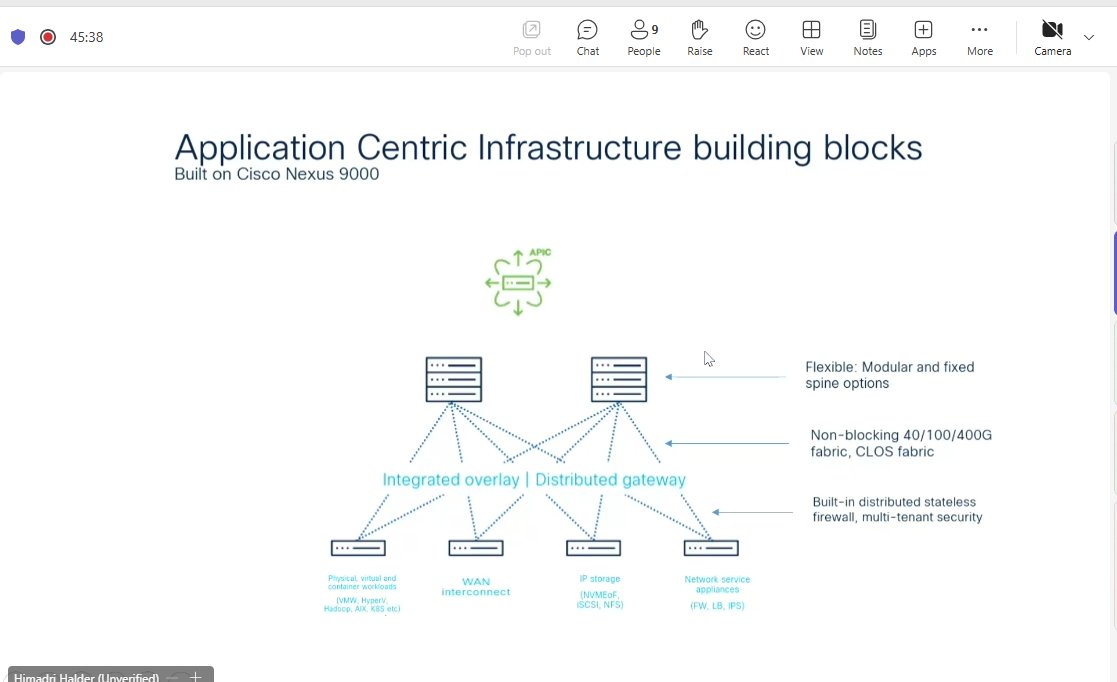Open the meeting Notes
The width and height of the screenshot is (1117, 682).
click(x=867, y=36)
